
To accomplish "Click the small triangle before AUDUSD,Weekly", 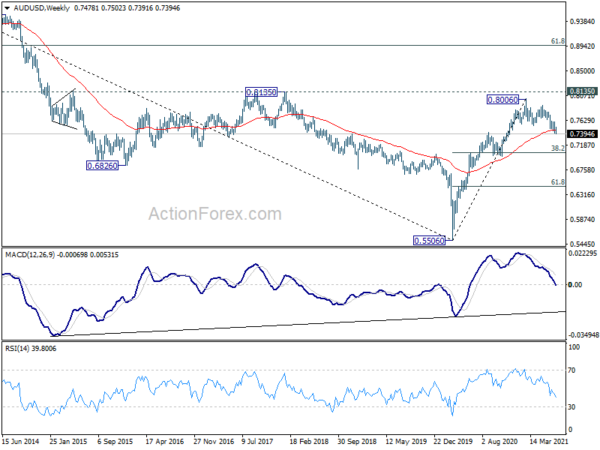I will point(7,8).
